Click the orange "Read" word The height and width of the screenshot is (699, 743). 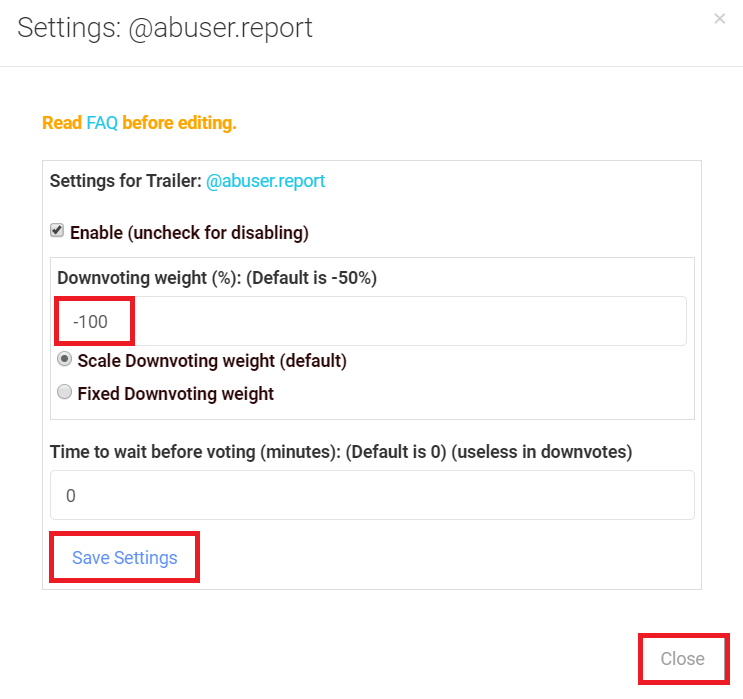[62, 123]
